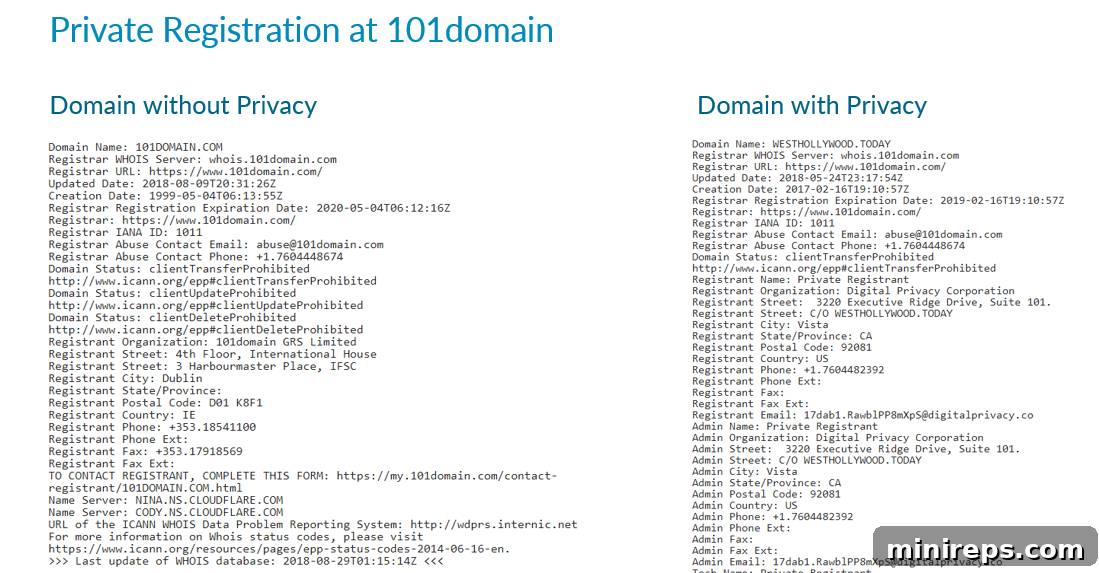Click 'Admin Postal Code: 92081' line

click(766, 494)
